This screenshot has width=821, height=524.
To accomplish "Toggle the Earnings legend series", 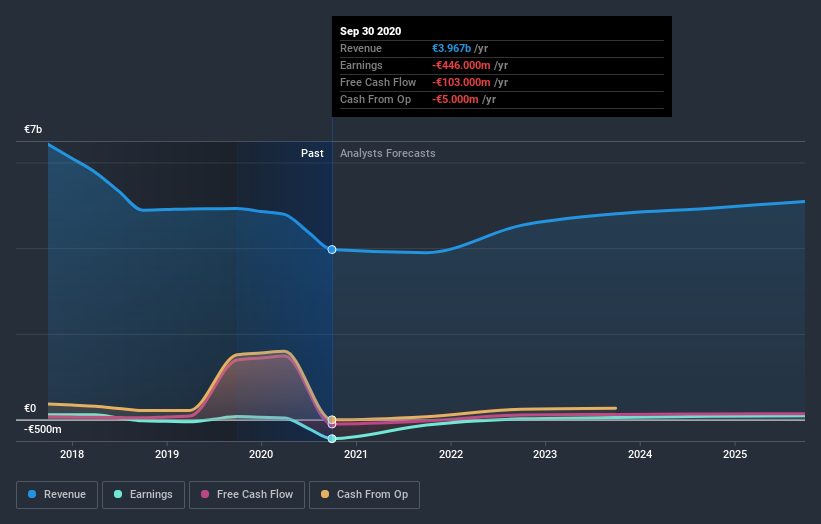I will [x=143, y=495].
